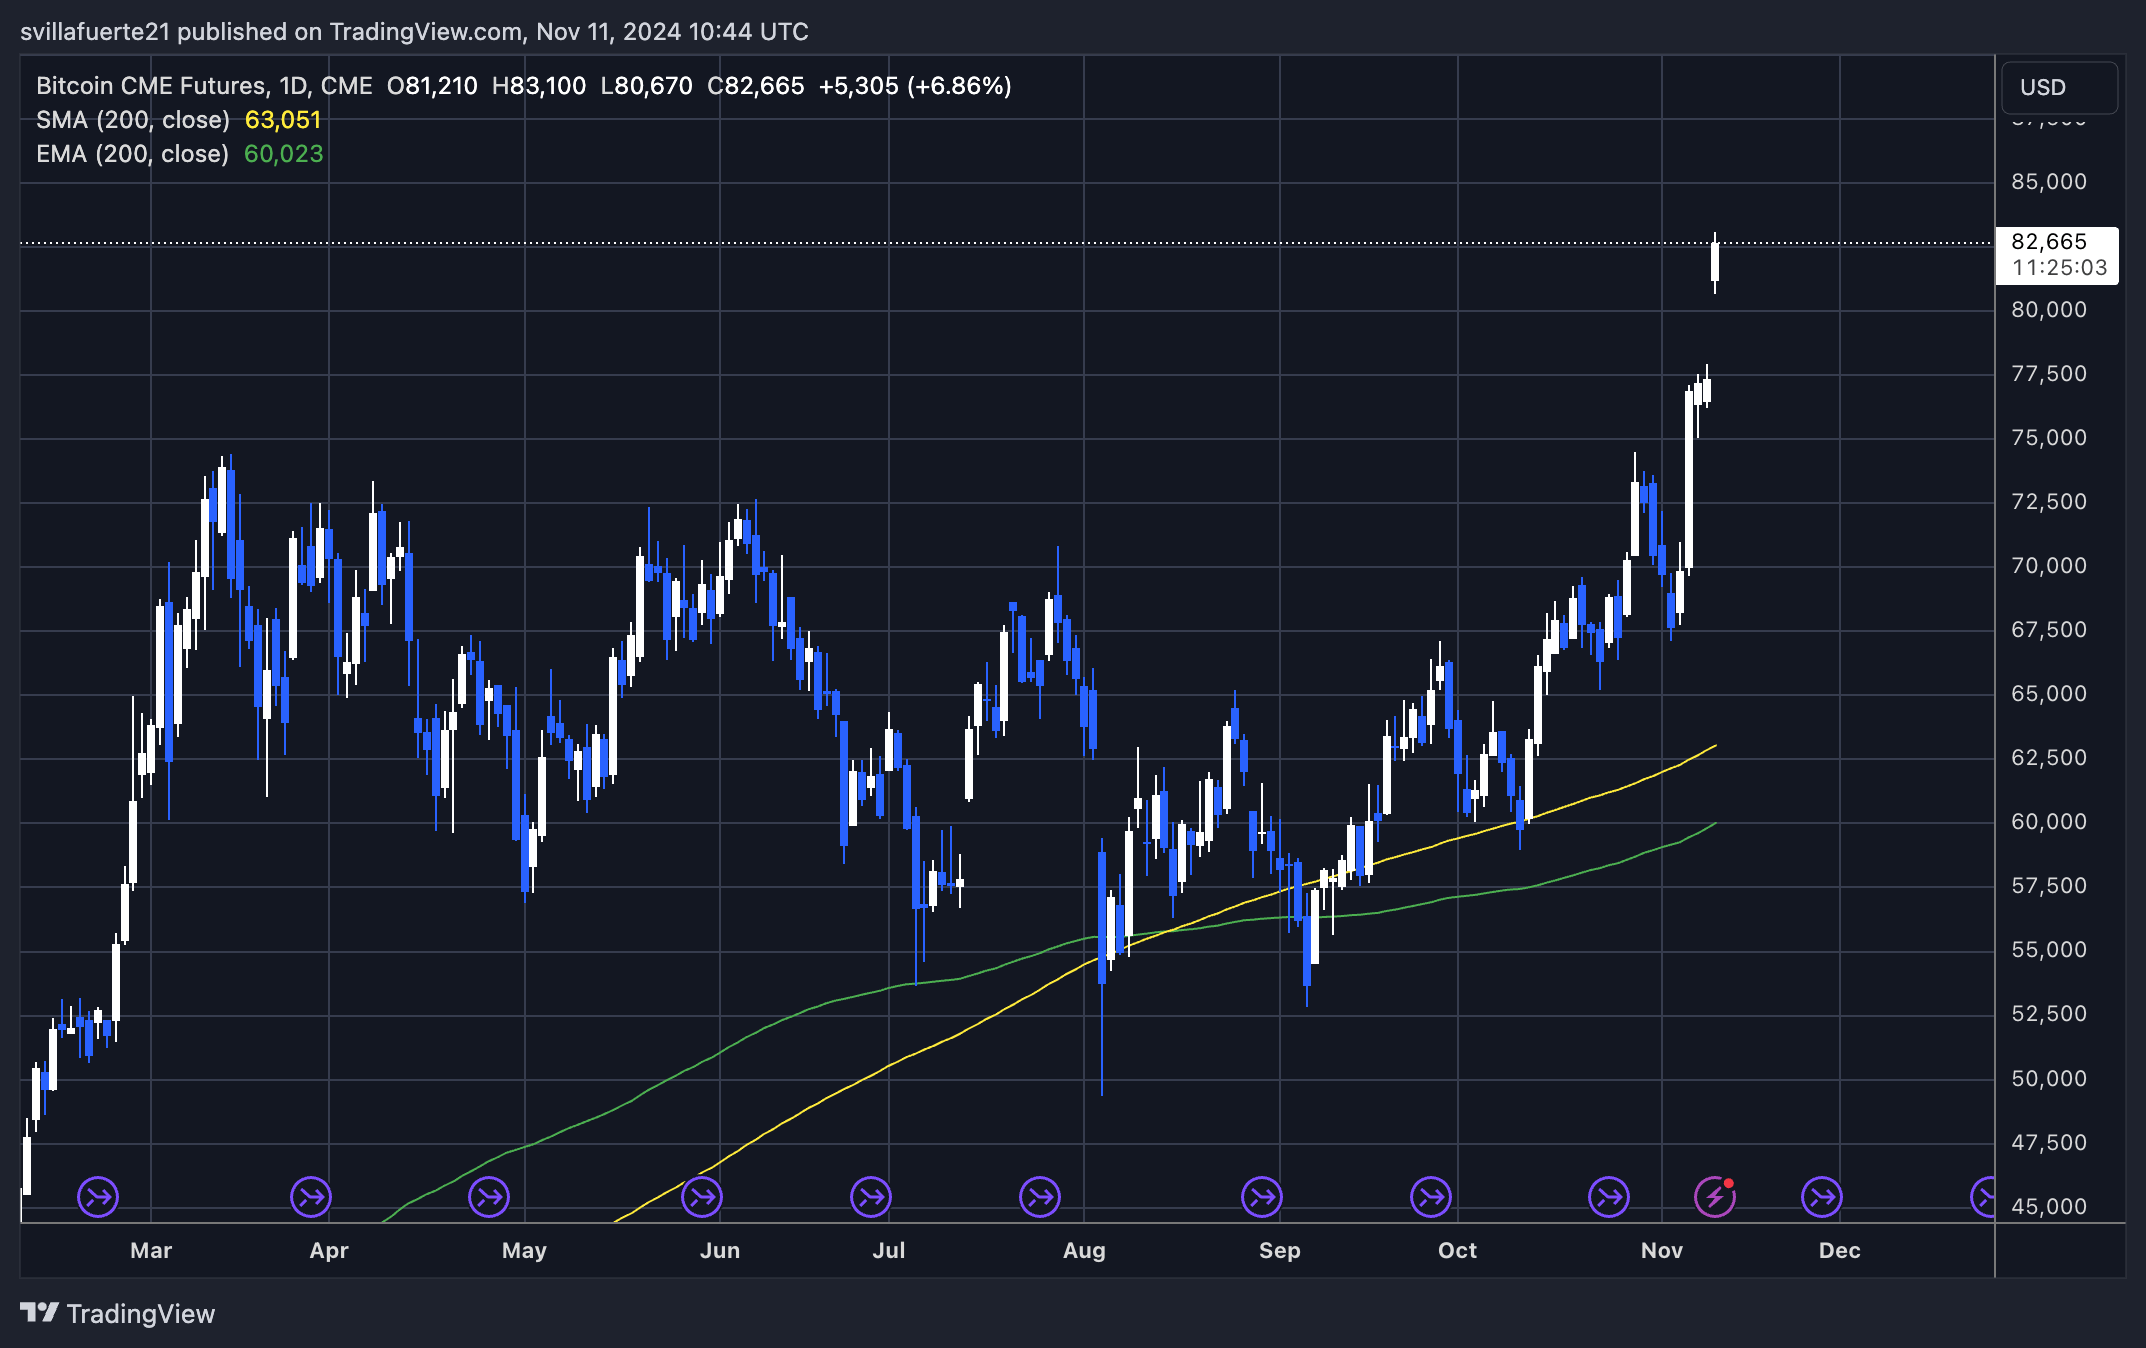
Task: Click the 55,000 price axis label
Action: click(2049, 950)
